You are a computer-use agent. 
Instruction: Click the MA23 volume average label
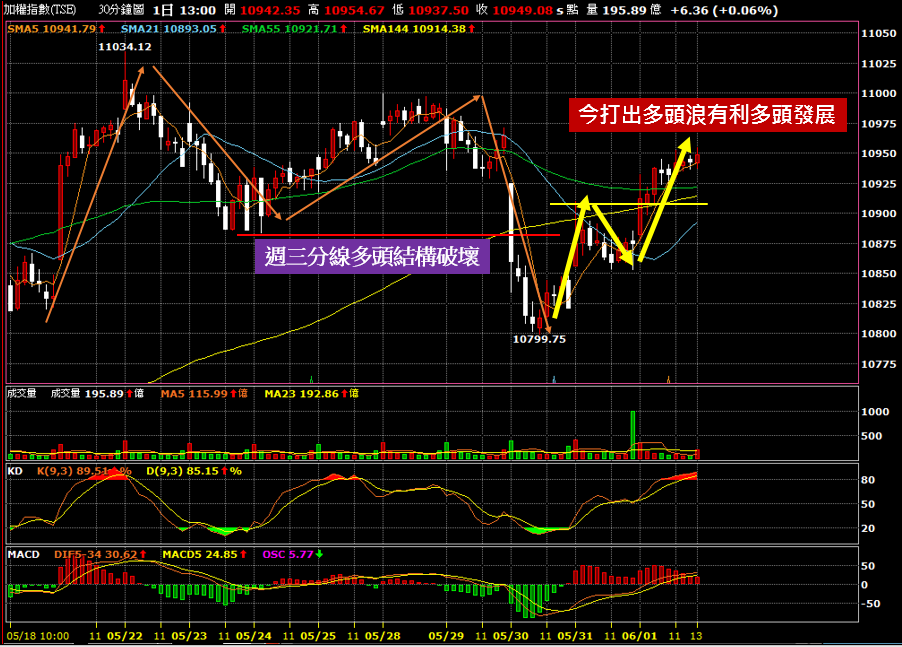(305, 395)
